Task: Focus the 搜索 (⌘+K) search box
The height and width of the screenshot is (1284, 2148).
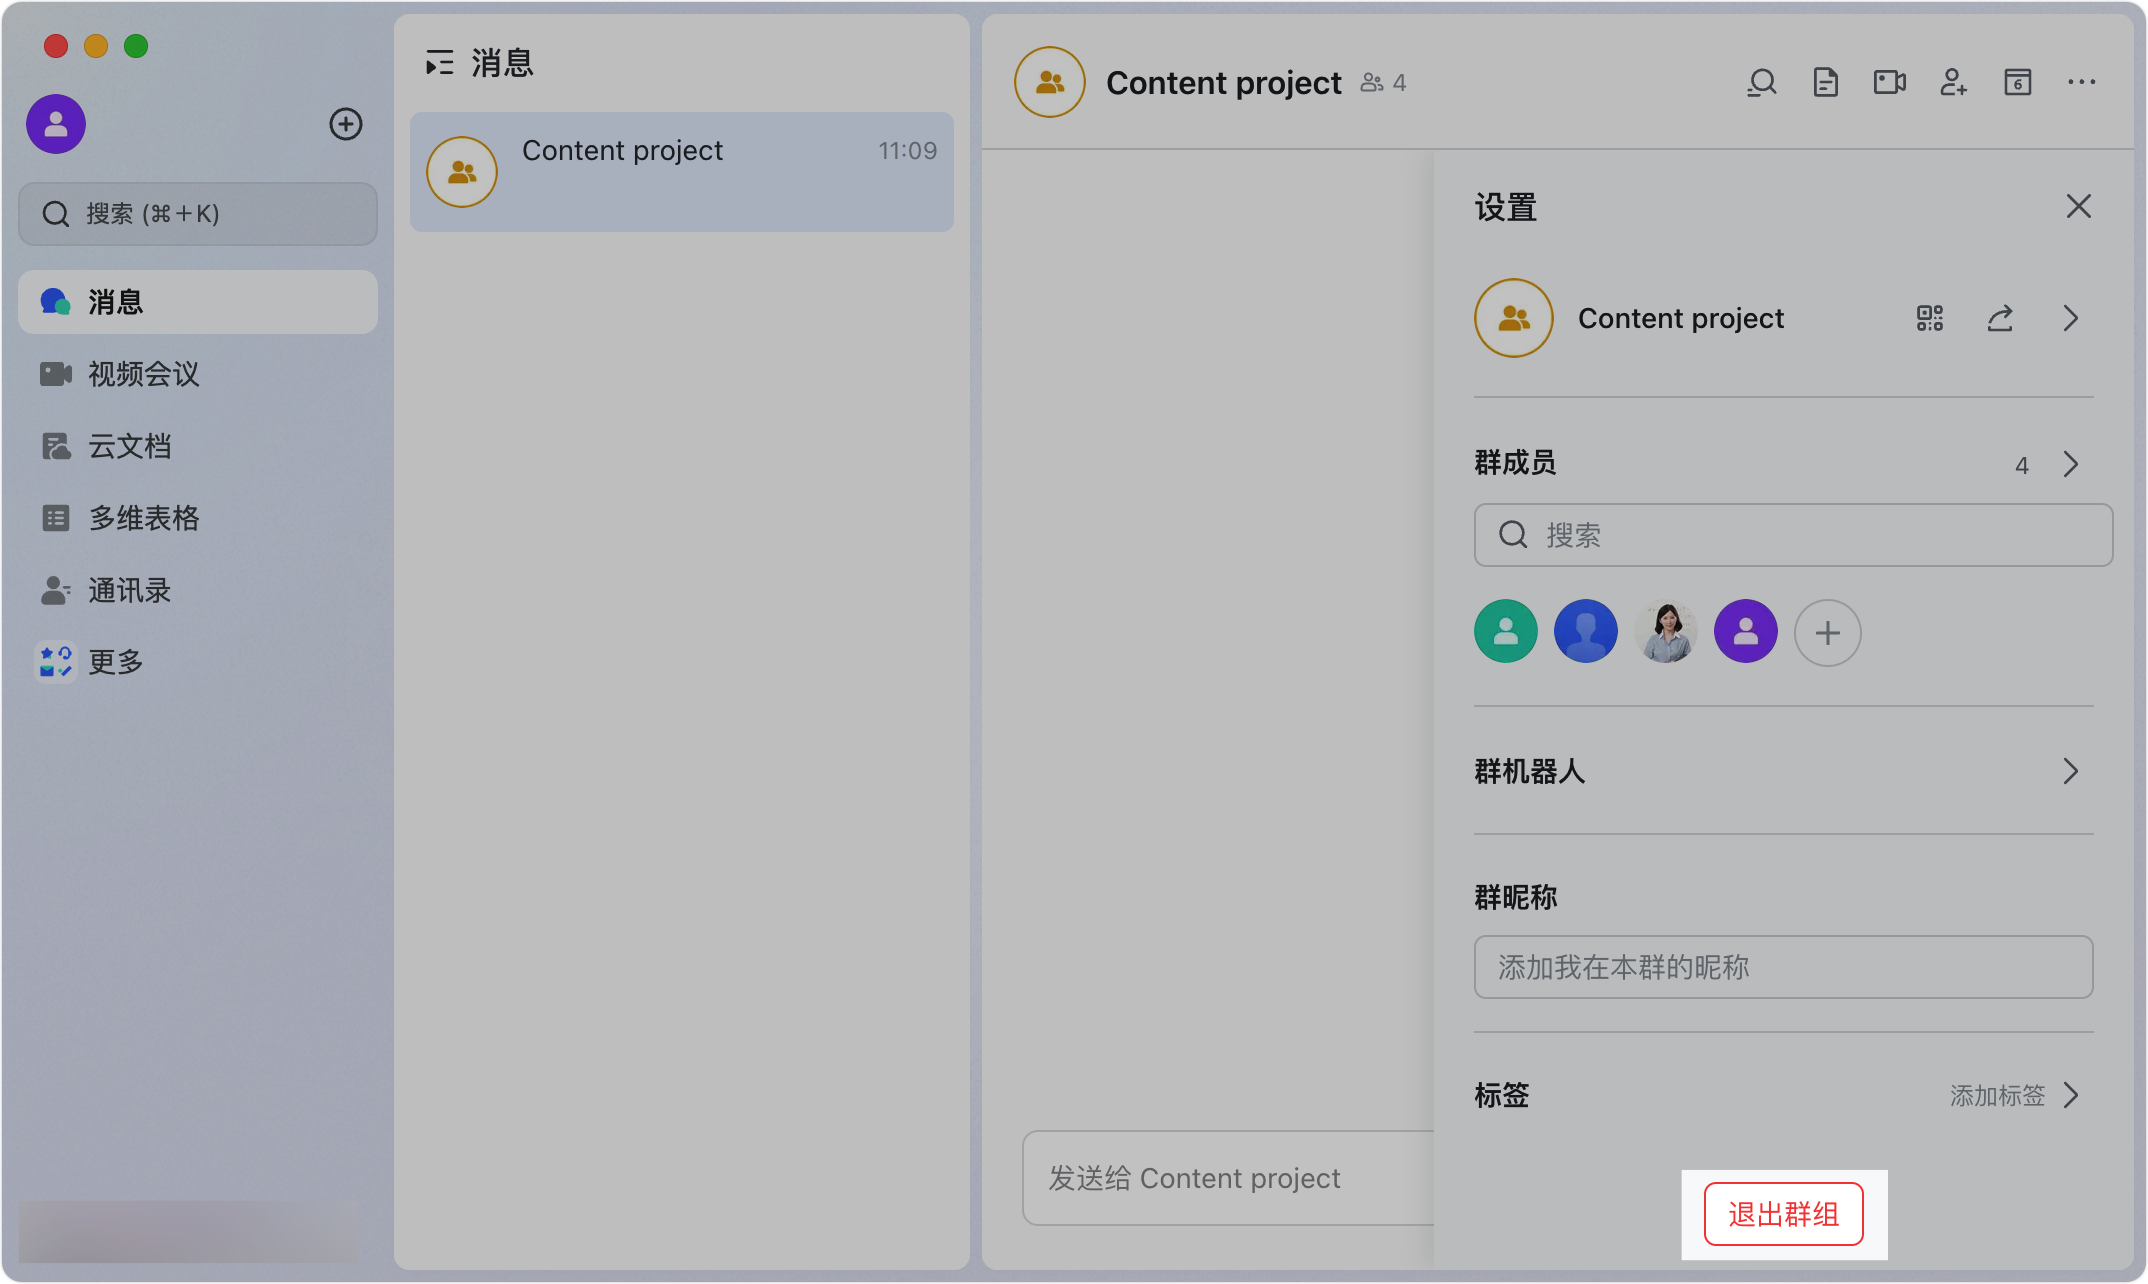Action: (x=198, y=214)
